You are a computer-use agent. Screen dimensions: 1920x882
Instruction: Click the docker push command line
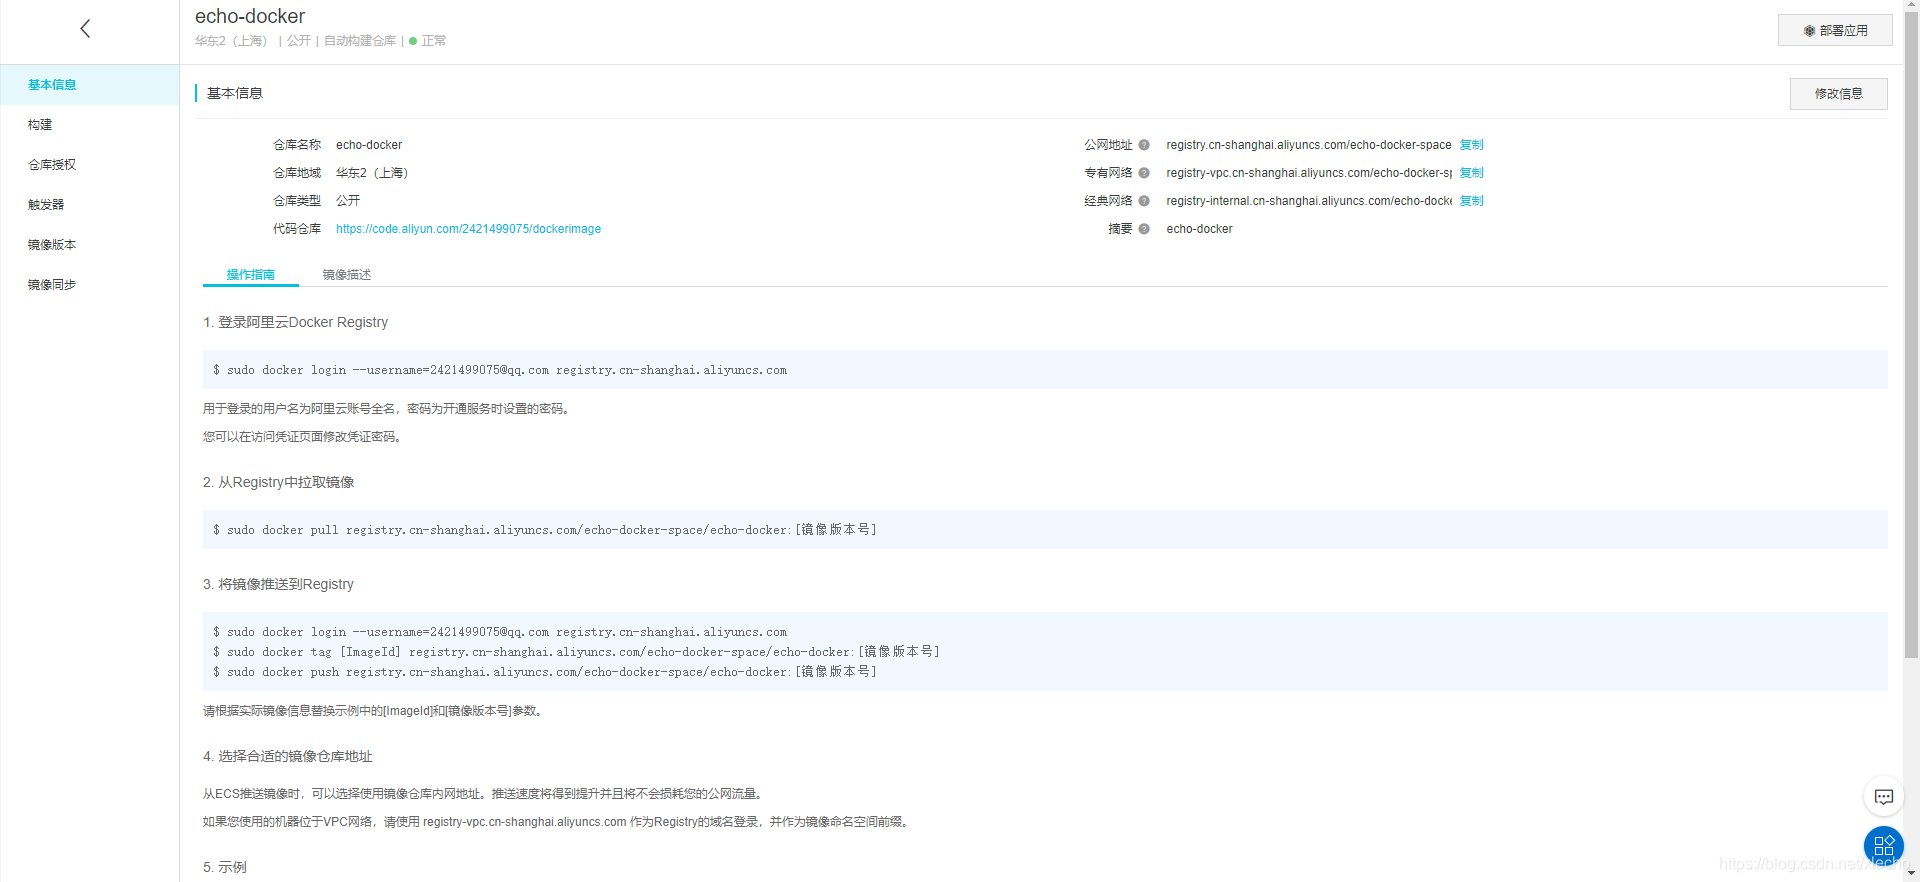point(545,672)
